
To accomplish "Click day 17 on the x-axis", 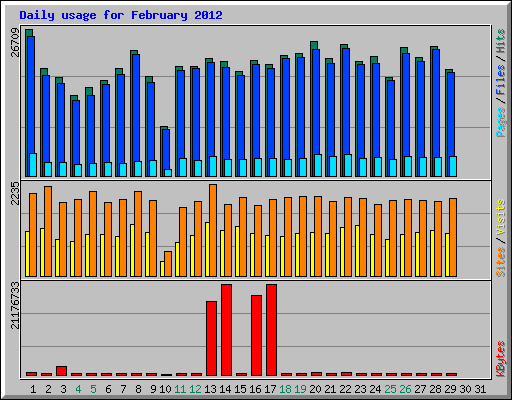I will coord(270,389).
